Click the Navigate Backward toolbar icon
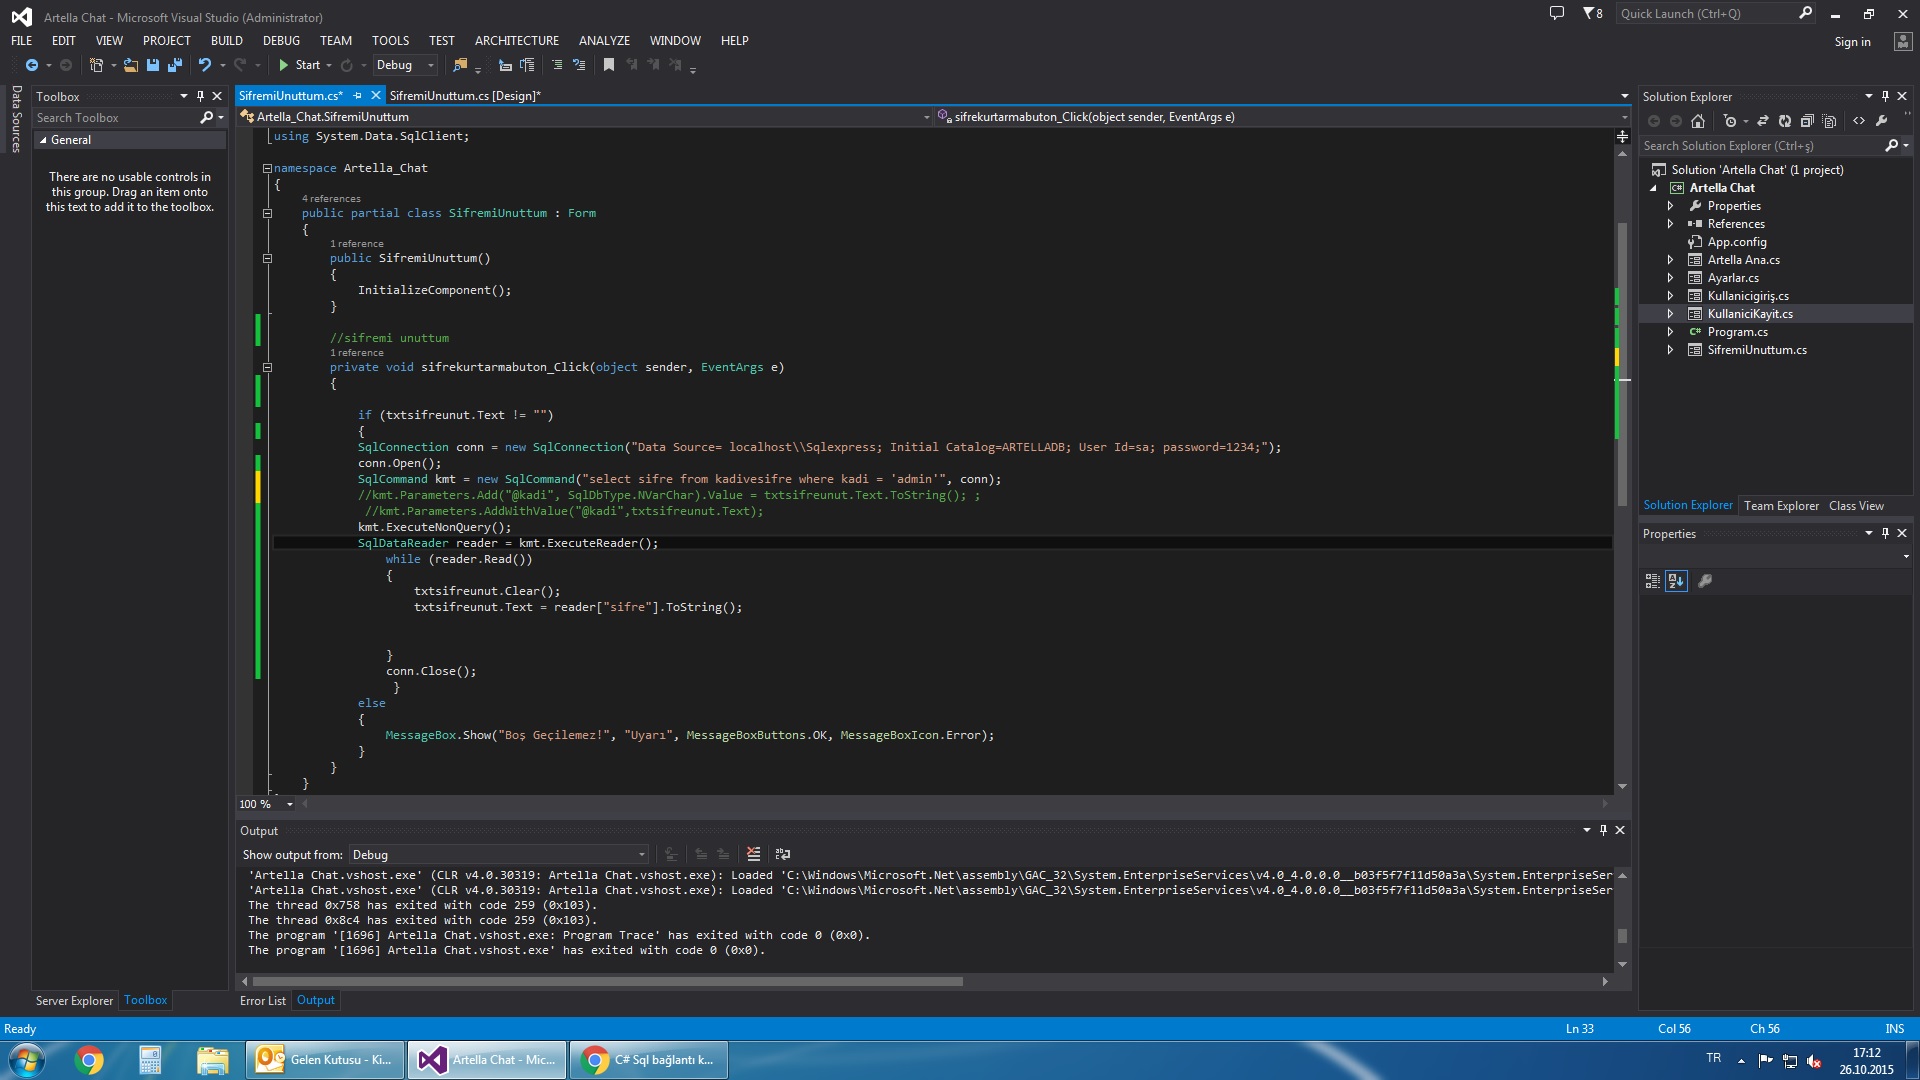1920x1080 pixels. pyautogui.click(x=32, y=65)
